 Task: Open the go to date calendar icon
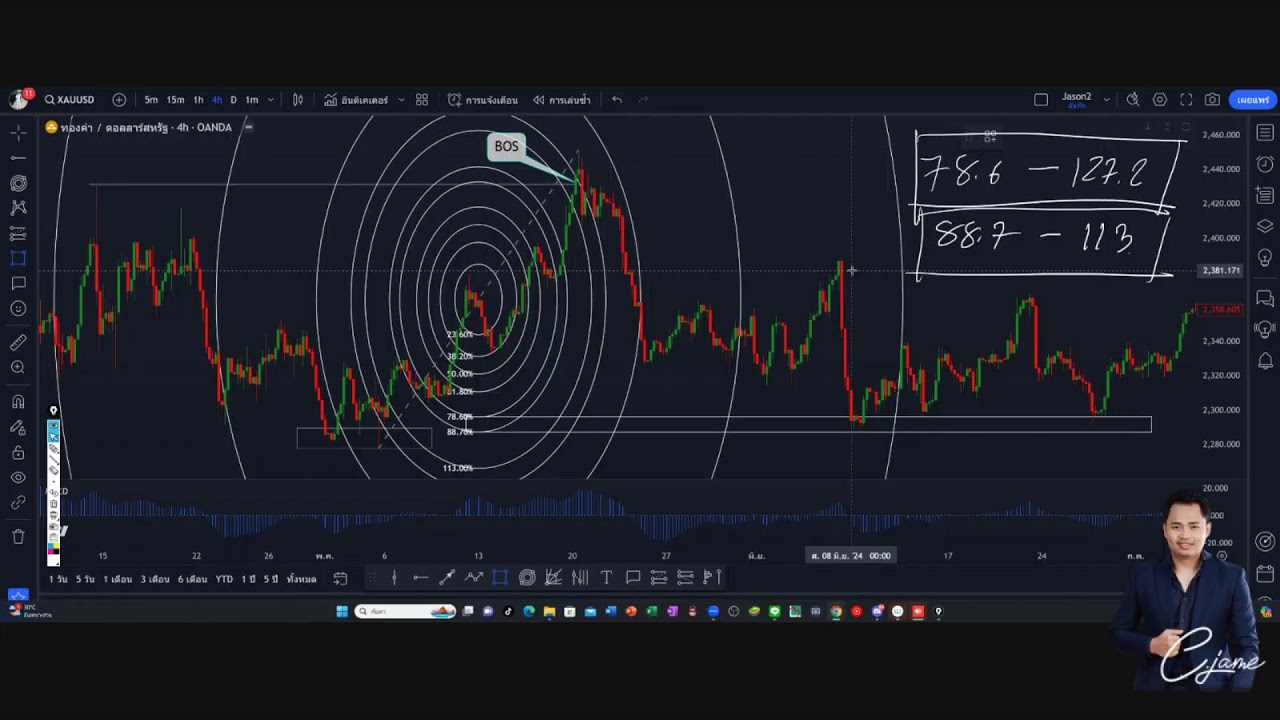(340, 578)
